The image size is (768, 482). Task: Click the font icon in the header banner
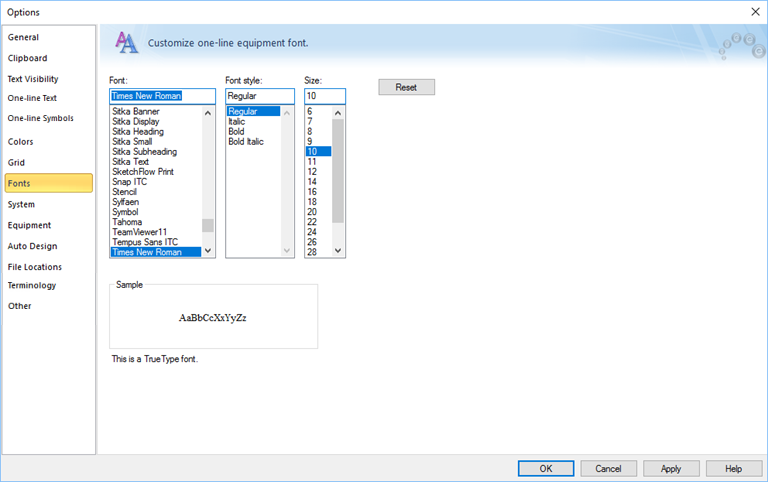pyautogui.click(x=126, y=42)
